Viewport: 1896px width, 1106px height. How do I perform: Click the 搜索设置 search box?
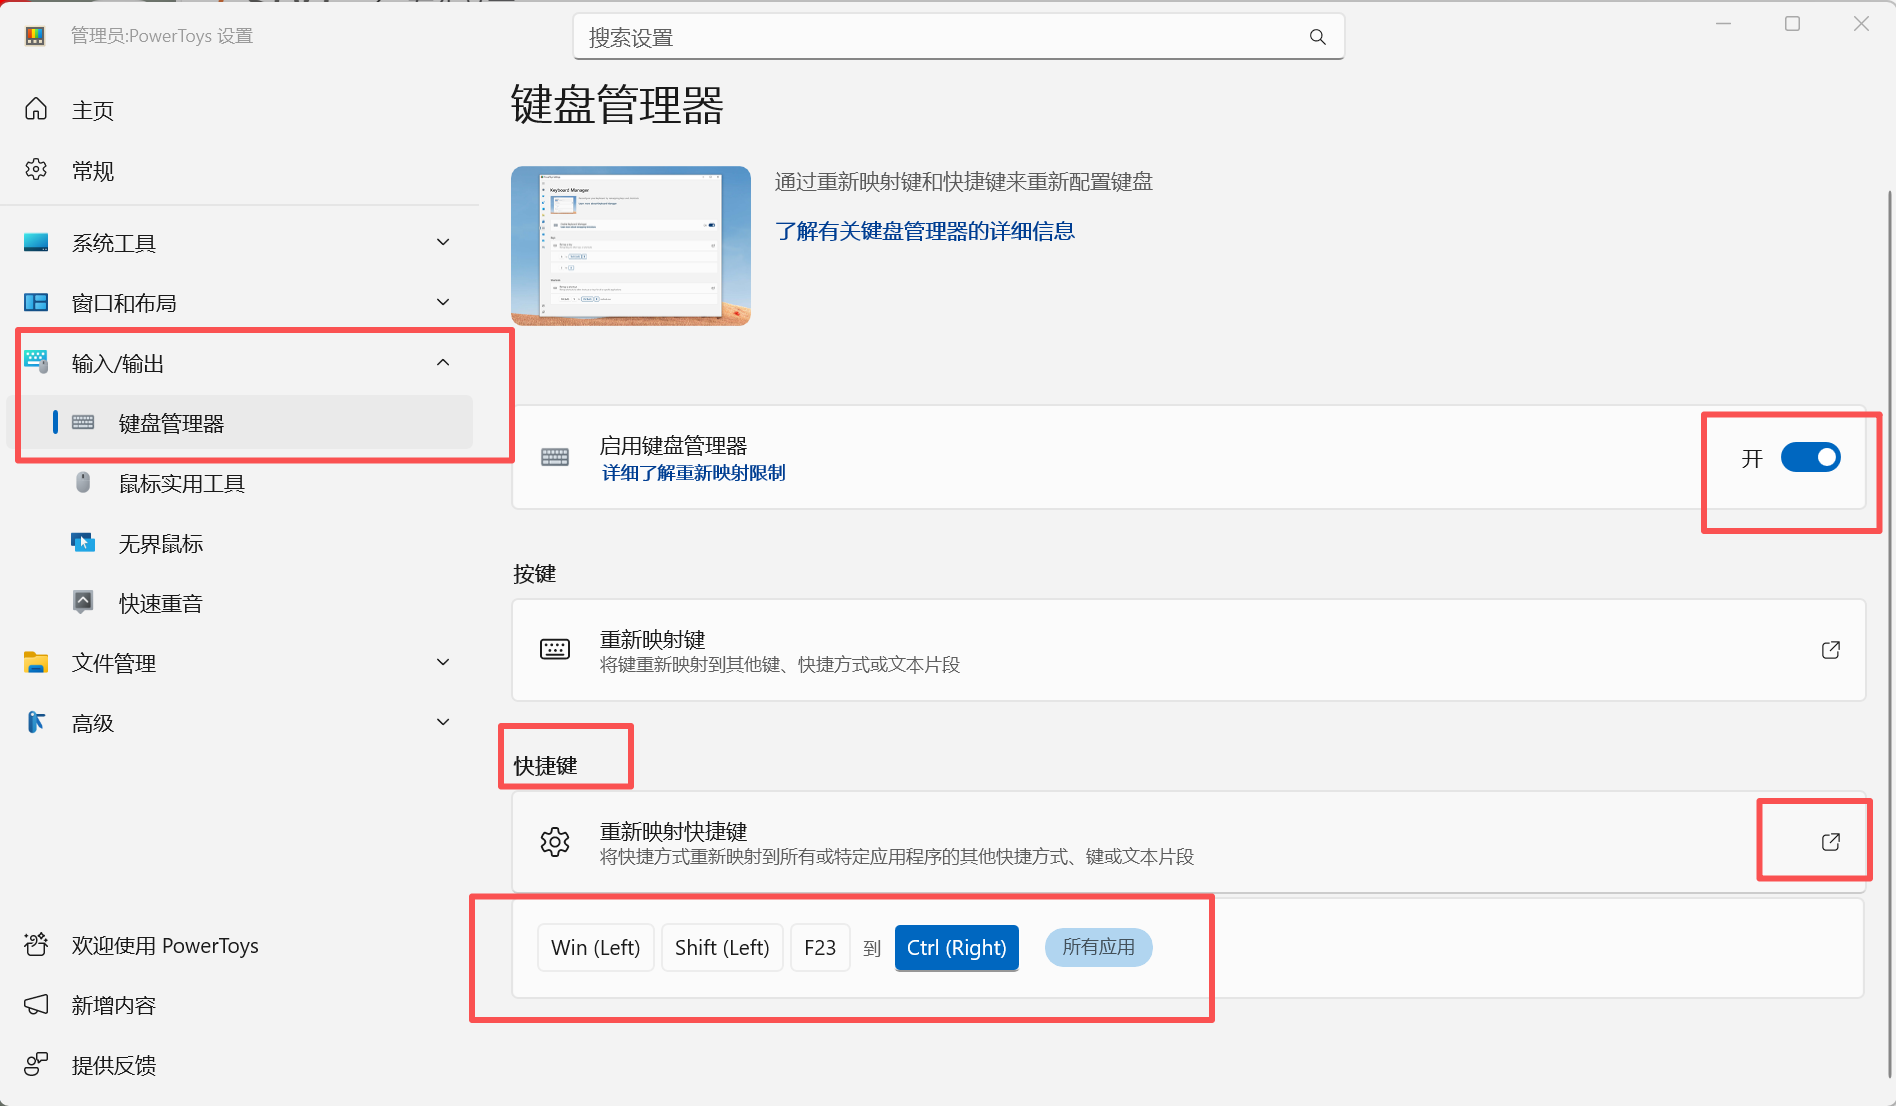click(958, 37)
